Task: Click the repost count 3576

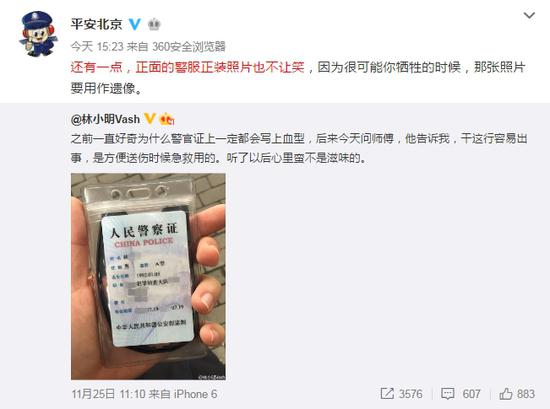Action: coord(411,394)
